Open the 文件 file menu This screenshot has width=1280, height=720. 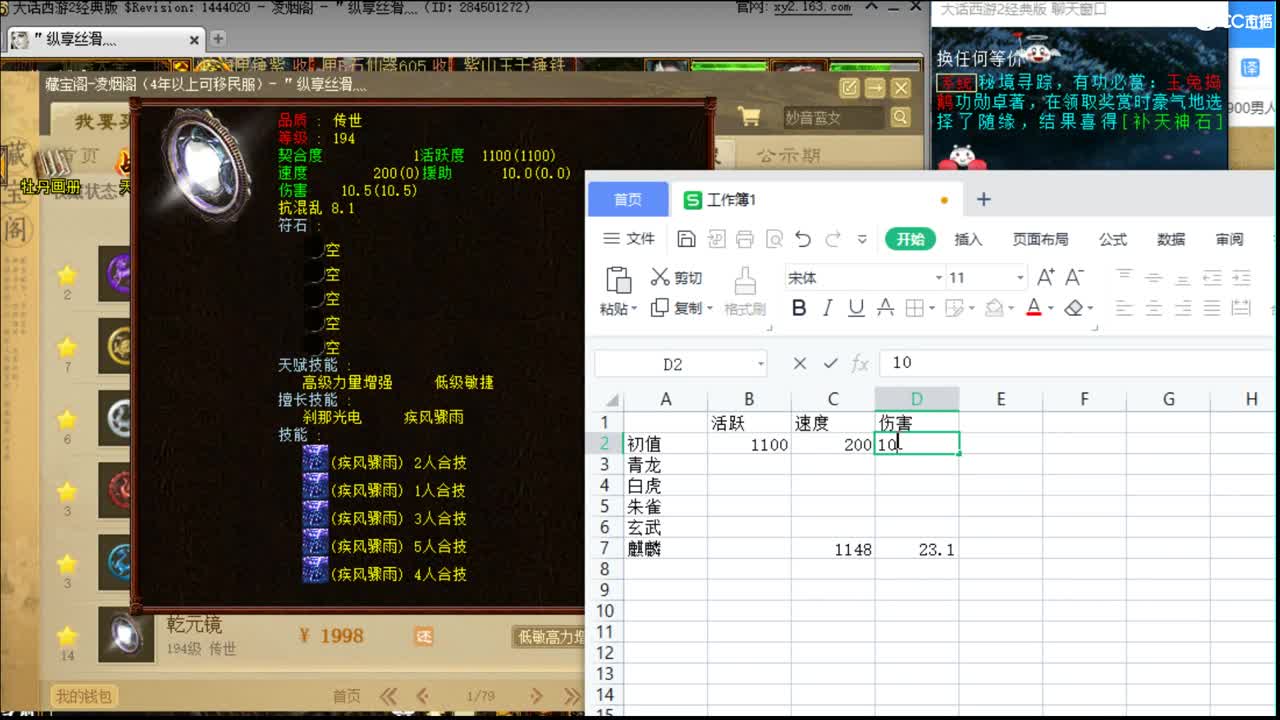(629, 239)
